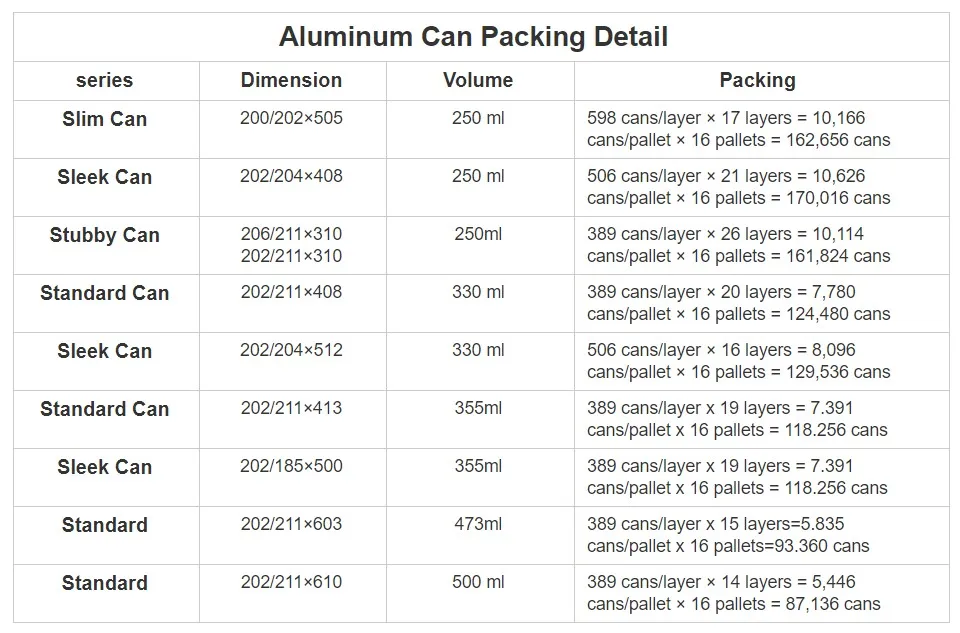Click the 500 ml volume cell
The width and height of the screenshot is (960, 633).
478,582
